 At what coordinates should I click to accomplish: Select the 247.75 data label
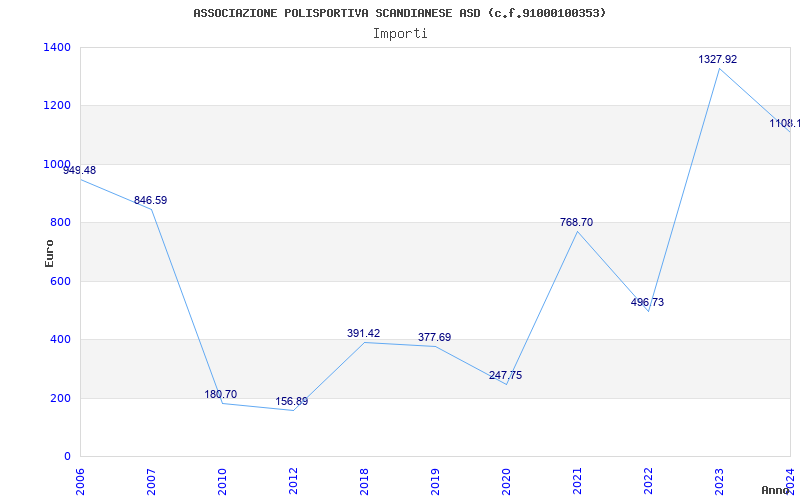(506, 376)
